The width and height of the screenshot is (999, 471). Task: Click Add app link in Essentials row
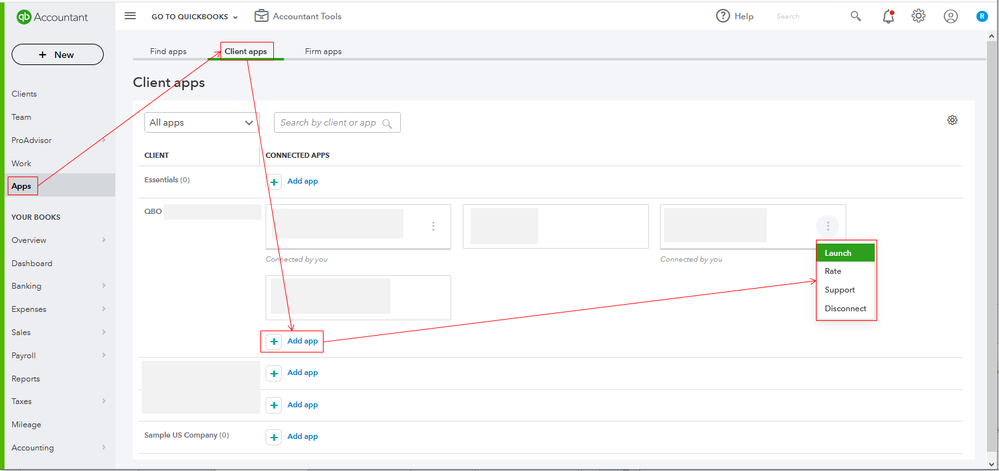tap(302, 182)
